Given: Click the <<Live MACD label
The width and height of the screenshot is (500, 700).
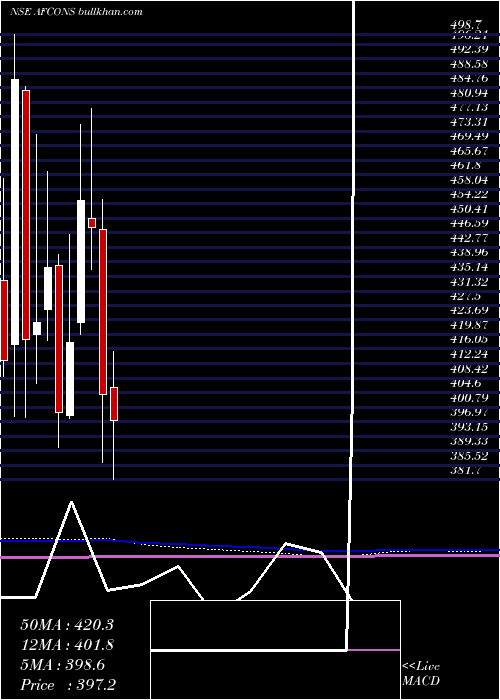Looking at the screenshot, I should 421,674.
